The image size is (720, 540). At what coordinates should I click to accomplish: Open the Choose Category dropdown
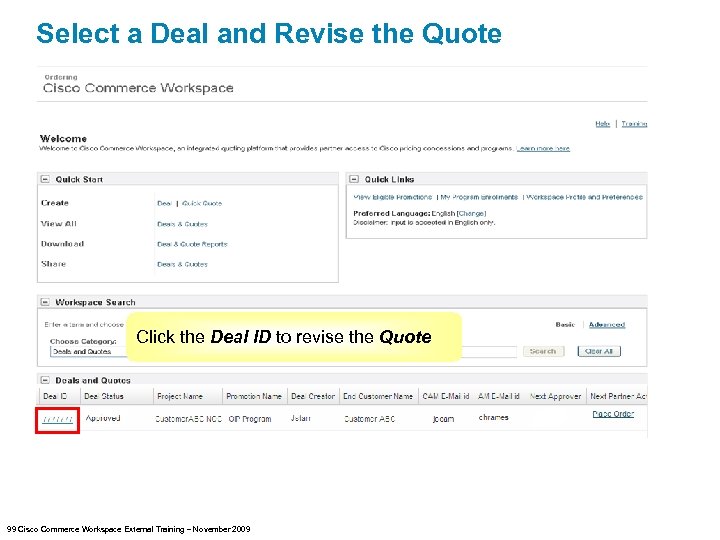(x=88, y=352)
